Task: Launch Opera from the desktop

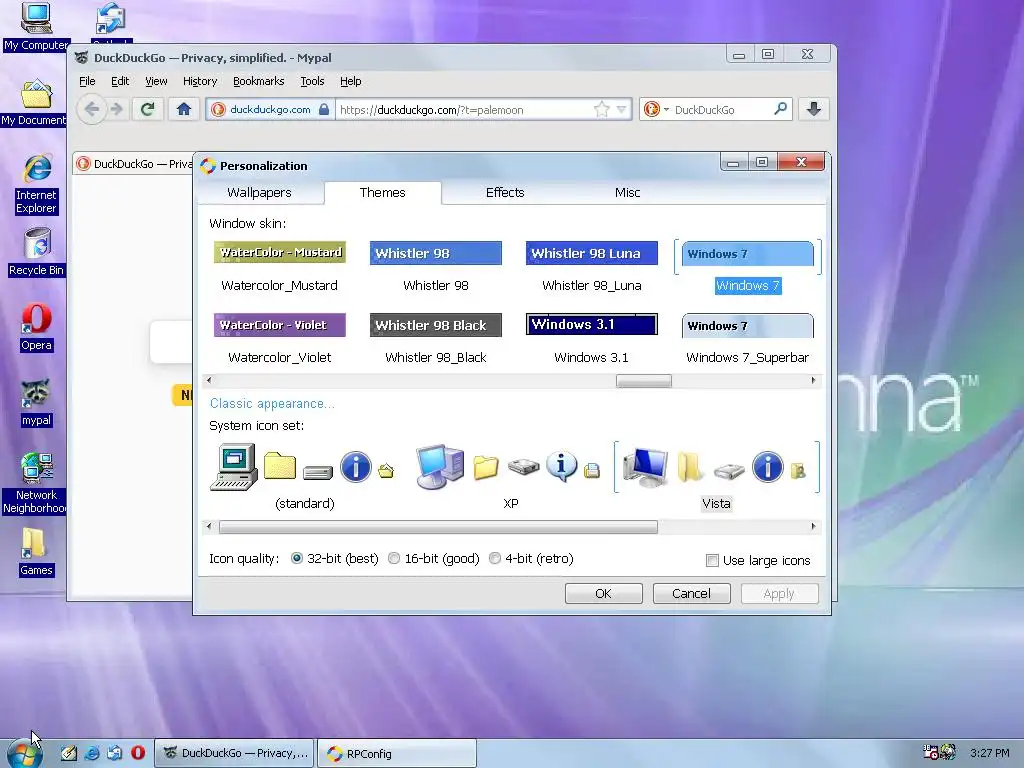Action: 37,327
